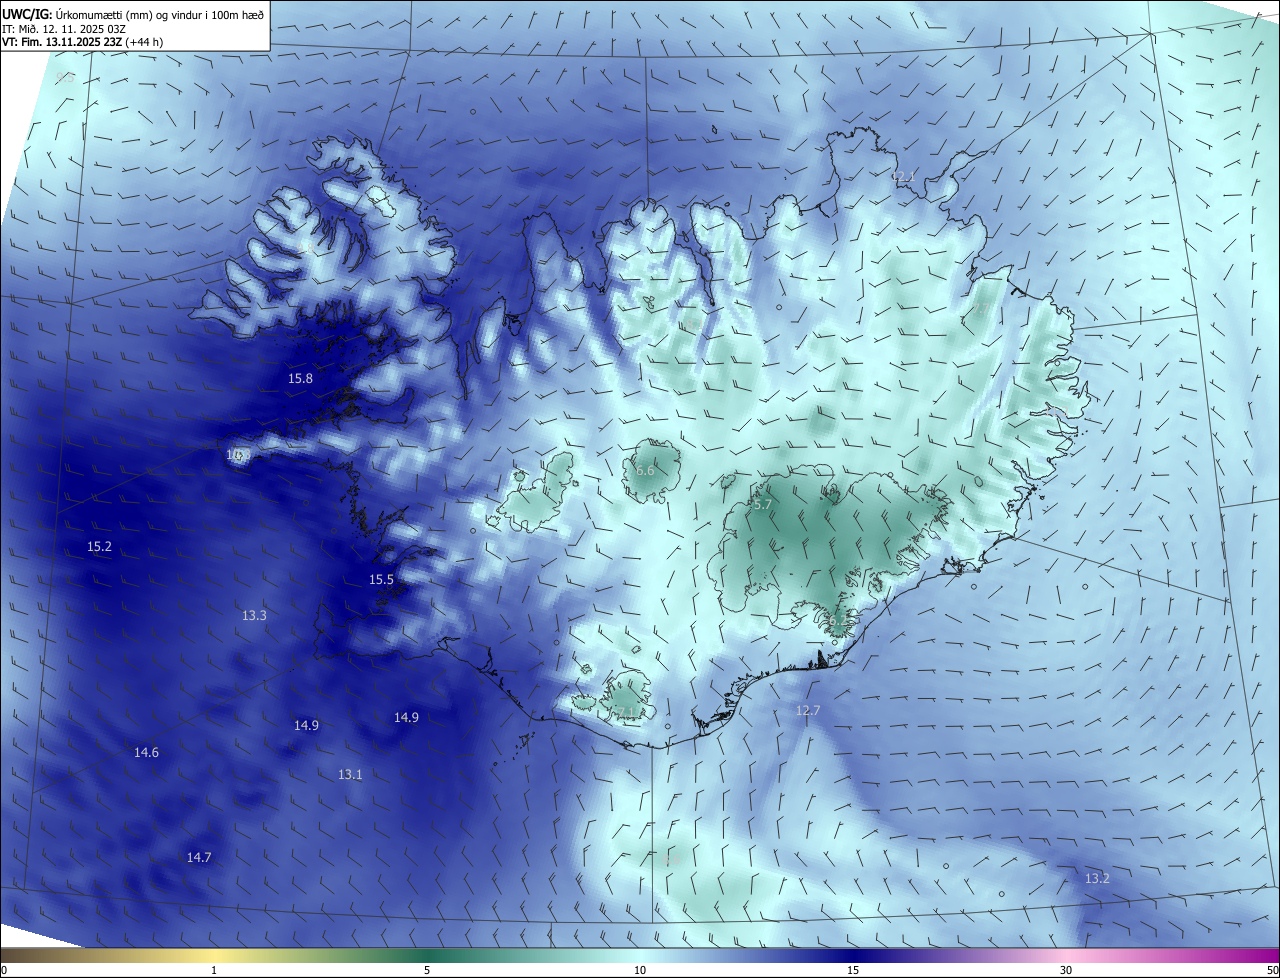Click the colorbar tick label 10

click(x=640, y=971)
